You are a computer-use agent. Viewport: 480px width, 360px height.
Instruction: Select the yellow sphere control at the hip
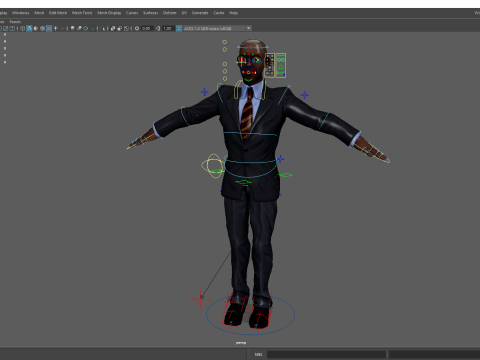pos(212,165)
